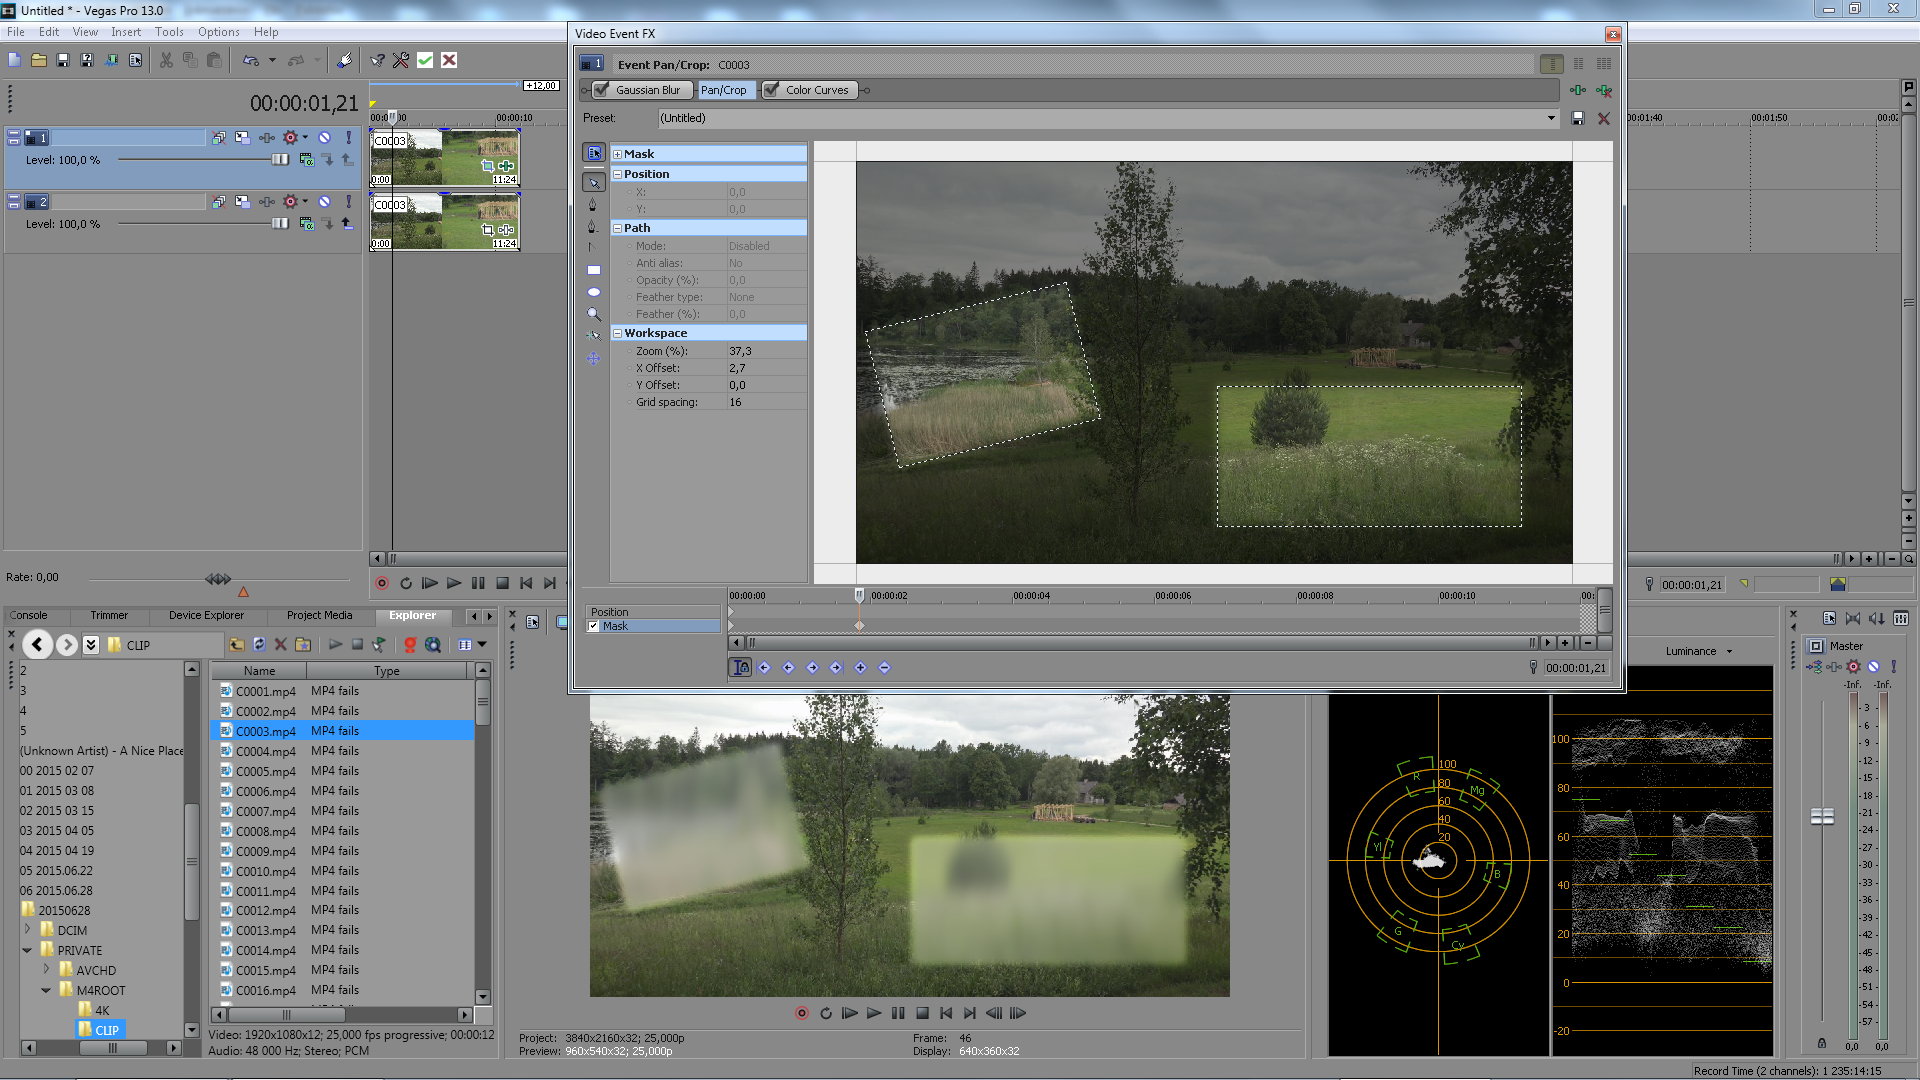Click the delete preset X icon
The height and width of the screenshot is (1080, 1920).
(1604, 118)
